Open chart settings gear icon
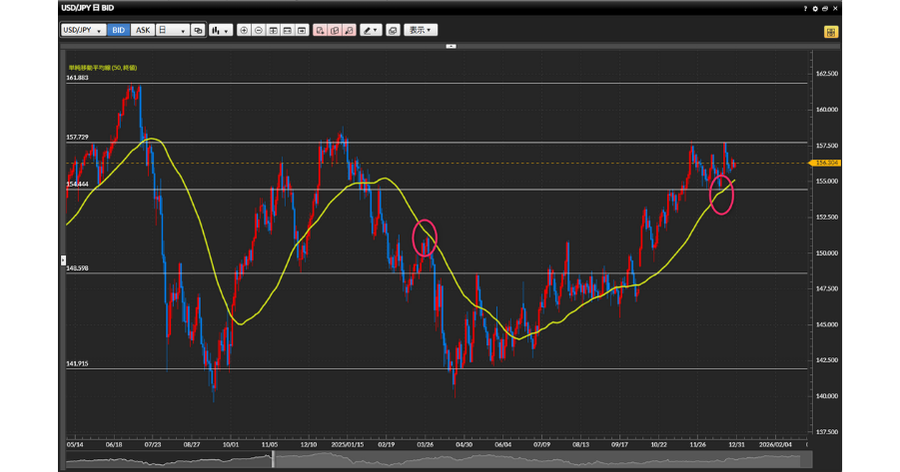The width and height of the screenshot is (900, 472). (816, 8)
